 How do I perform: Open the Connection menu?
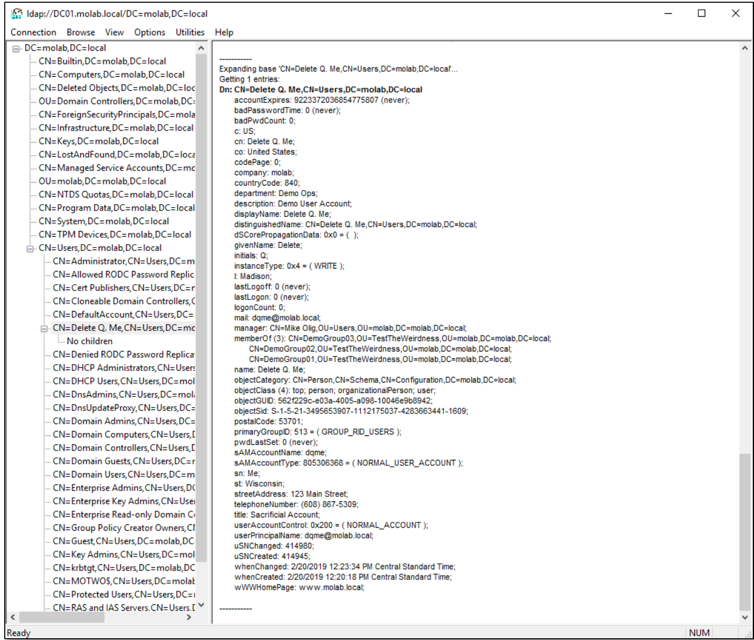33,32
